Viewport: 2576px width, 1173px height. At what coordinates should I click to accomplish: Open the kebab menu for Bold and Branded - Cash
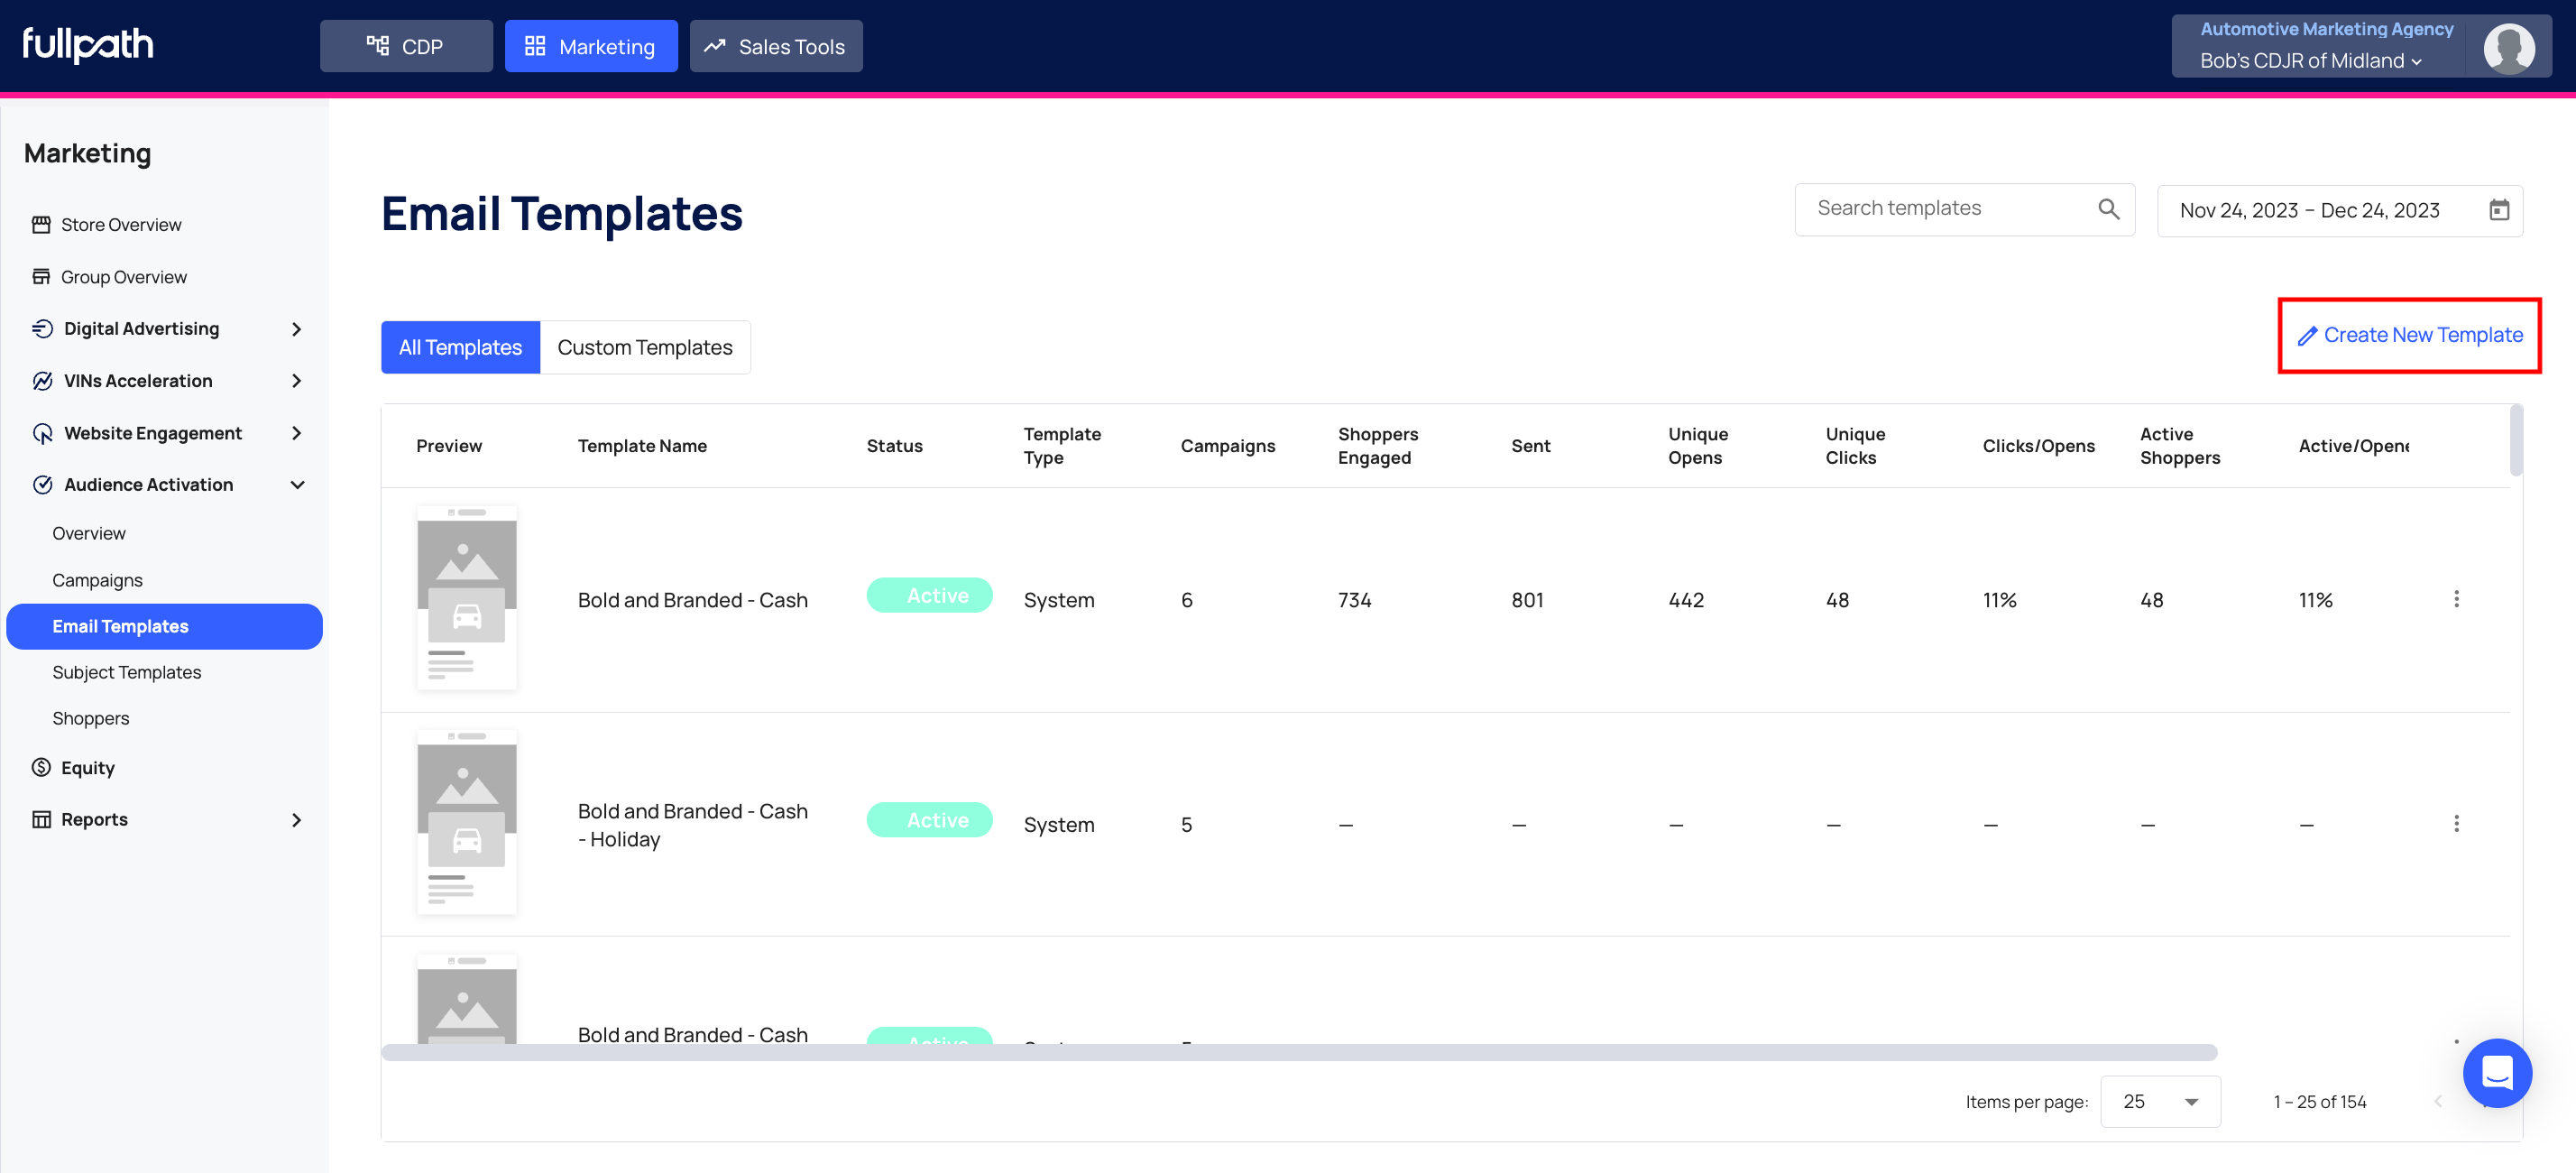tap(2458, 599)
